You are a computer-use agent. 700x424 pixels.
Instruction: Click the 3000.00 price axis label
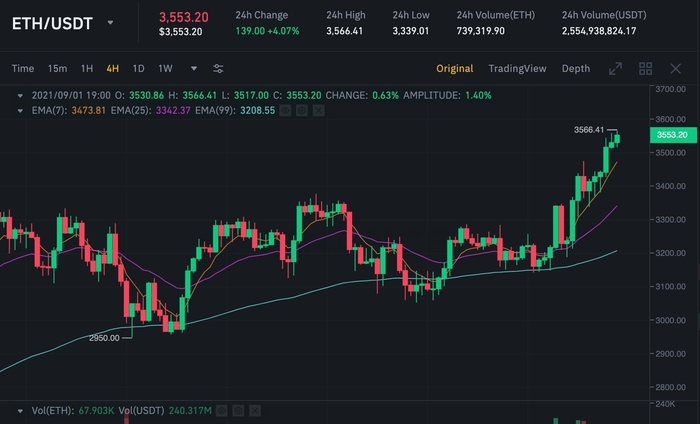(x=670, y=320)
